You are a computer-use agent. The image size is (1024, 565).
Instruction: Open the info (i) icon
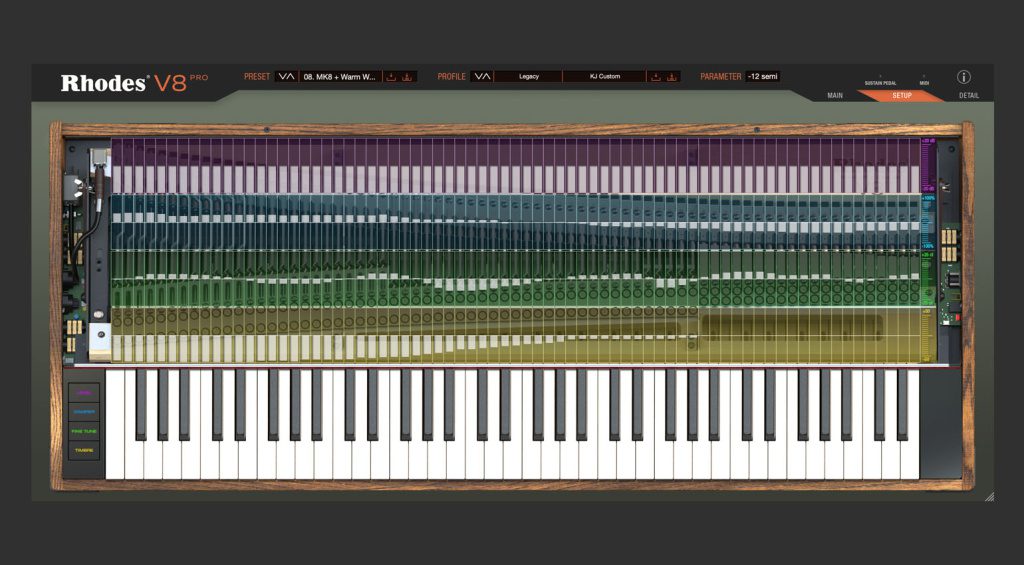click(x=964, y=77)
